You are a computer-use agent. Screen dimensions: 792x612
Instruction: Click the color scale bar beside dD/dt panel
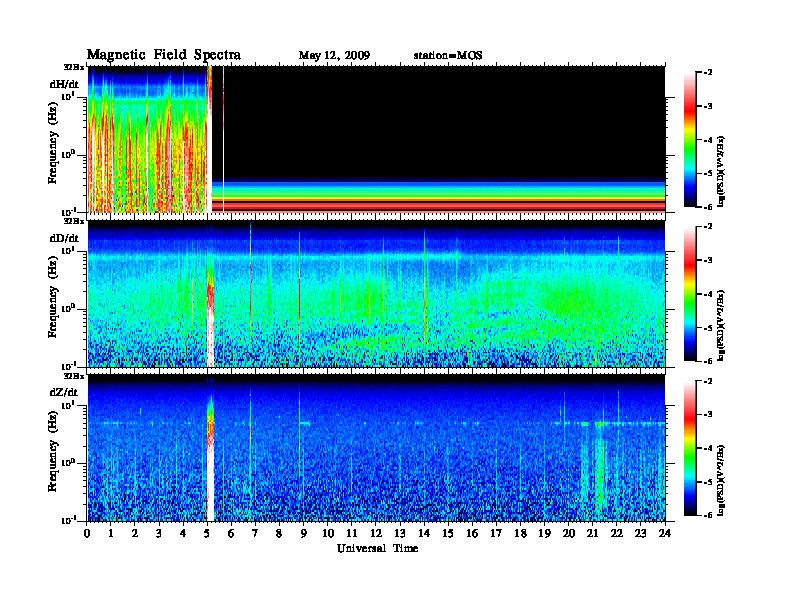(690, 294)
